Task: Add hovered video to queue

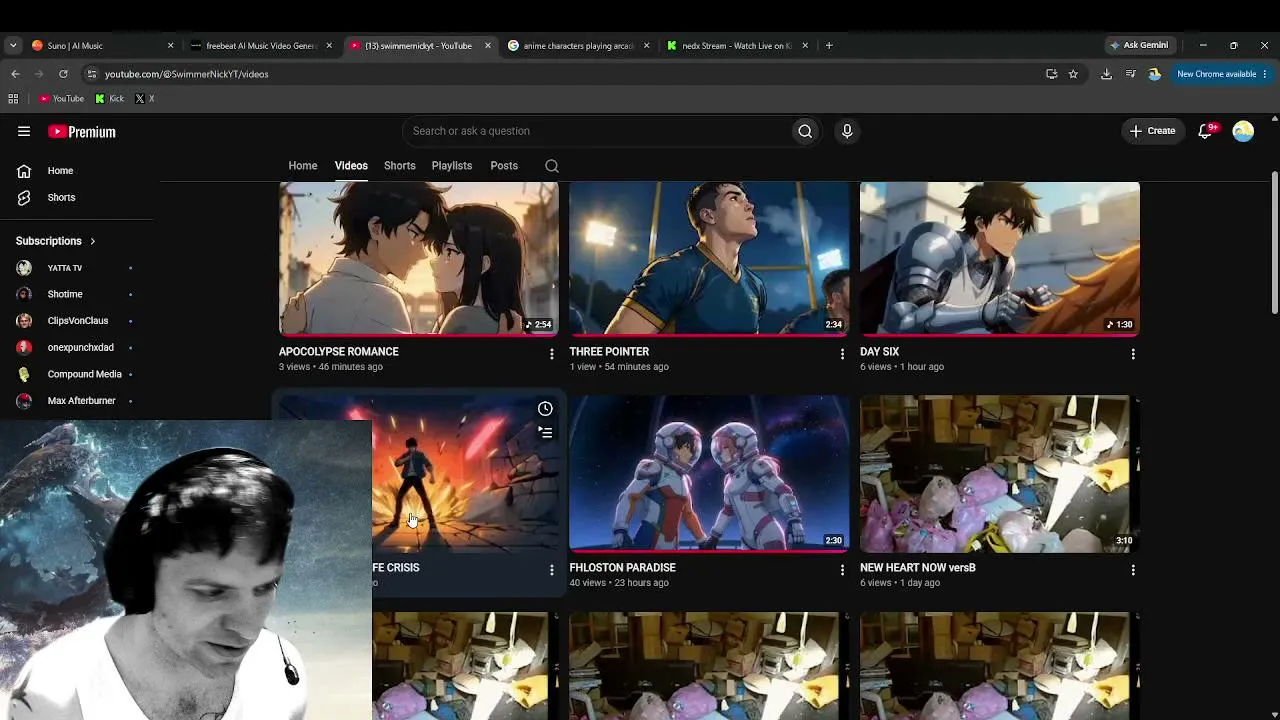Action: [545, 433]
